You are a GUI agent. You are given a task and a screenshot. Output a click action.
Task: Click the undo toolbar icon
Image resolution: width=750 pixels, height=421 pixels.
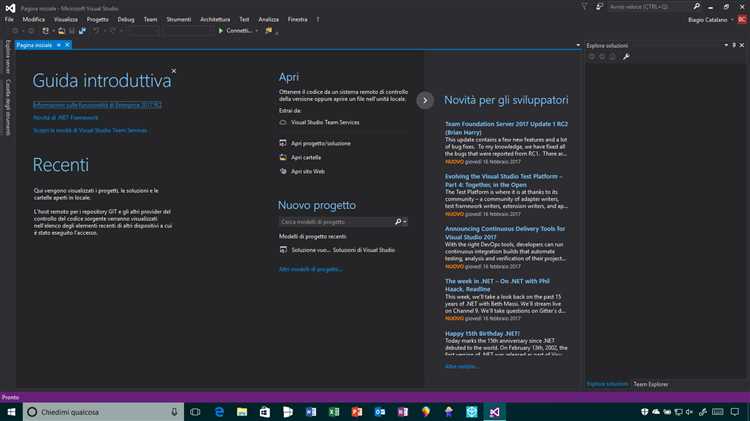(96, 31)
